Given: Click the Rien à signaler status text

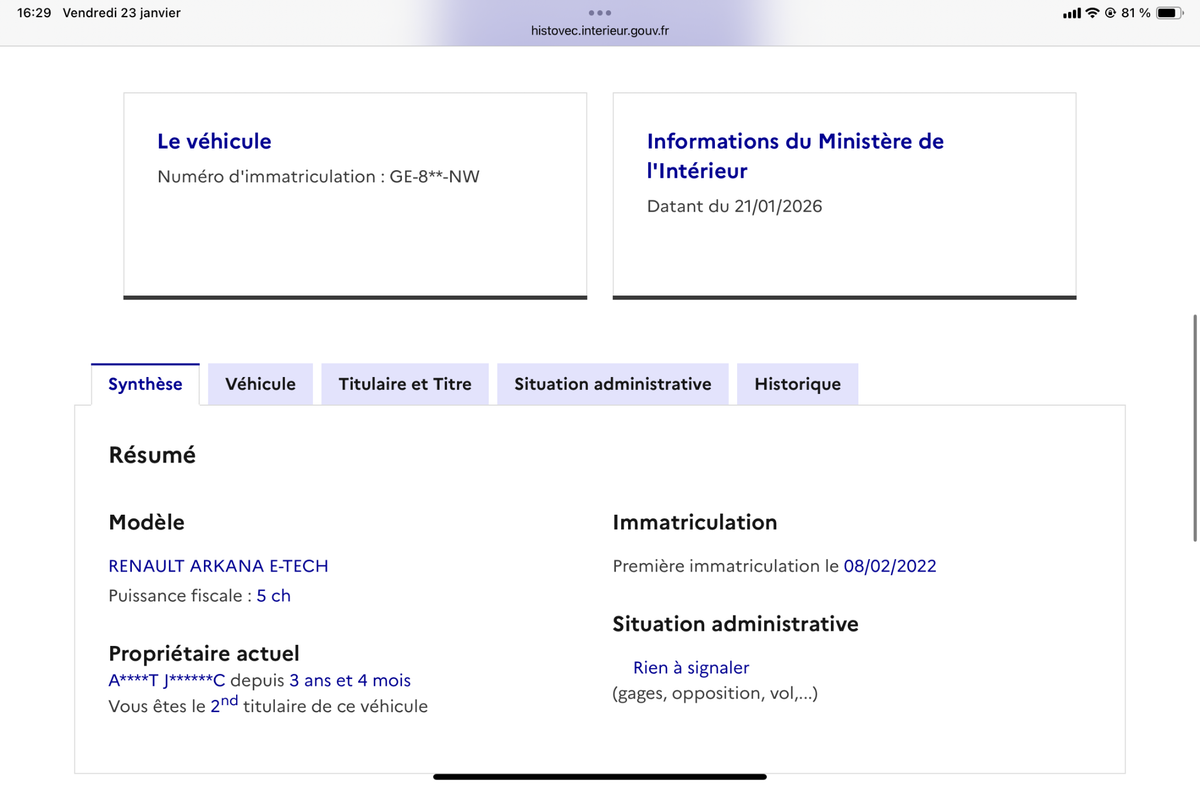Looking at the screenshot, I should [x=691, y=668].
